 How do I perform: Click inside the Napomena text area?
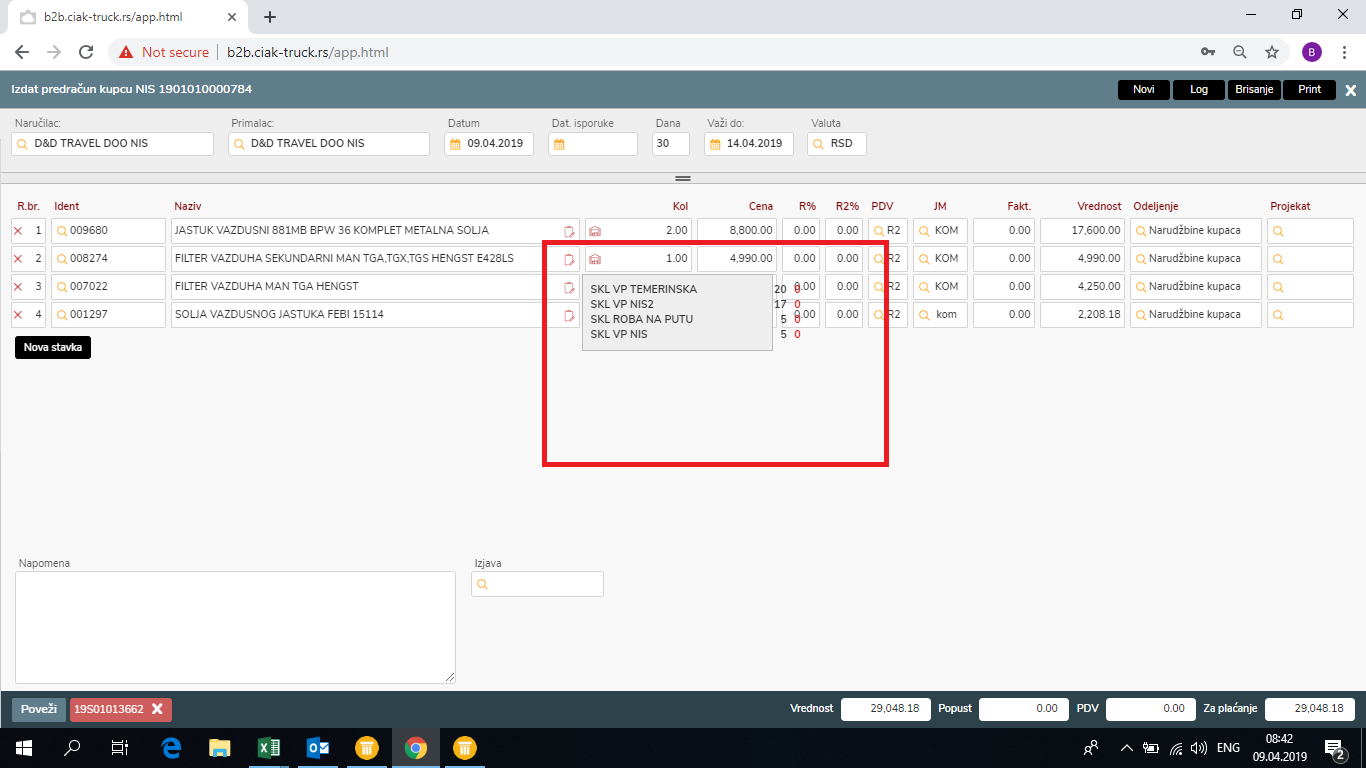[x=235, y=627]
